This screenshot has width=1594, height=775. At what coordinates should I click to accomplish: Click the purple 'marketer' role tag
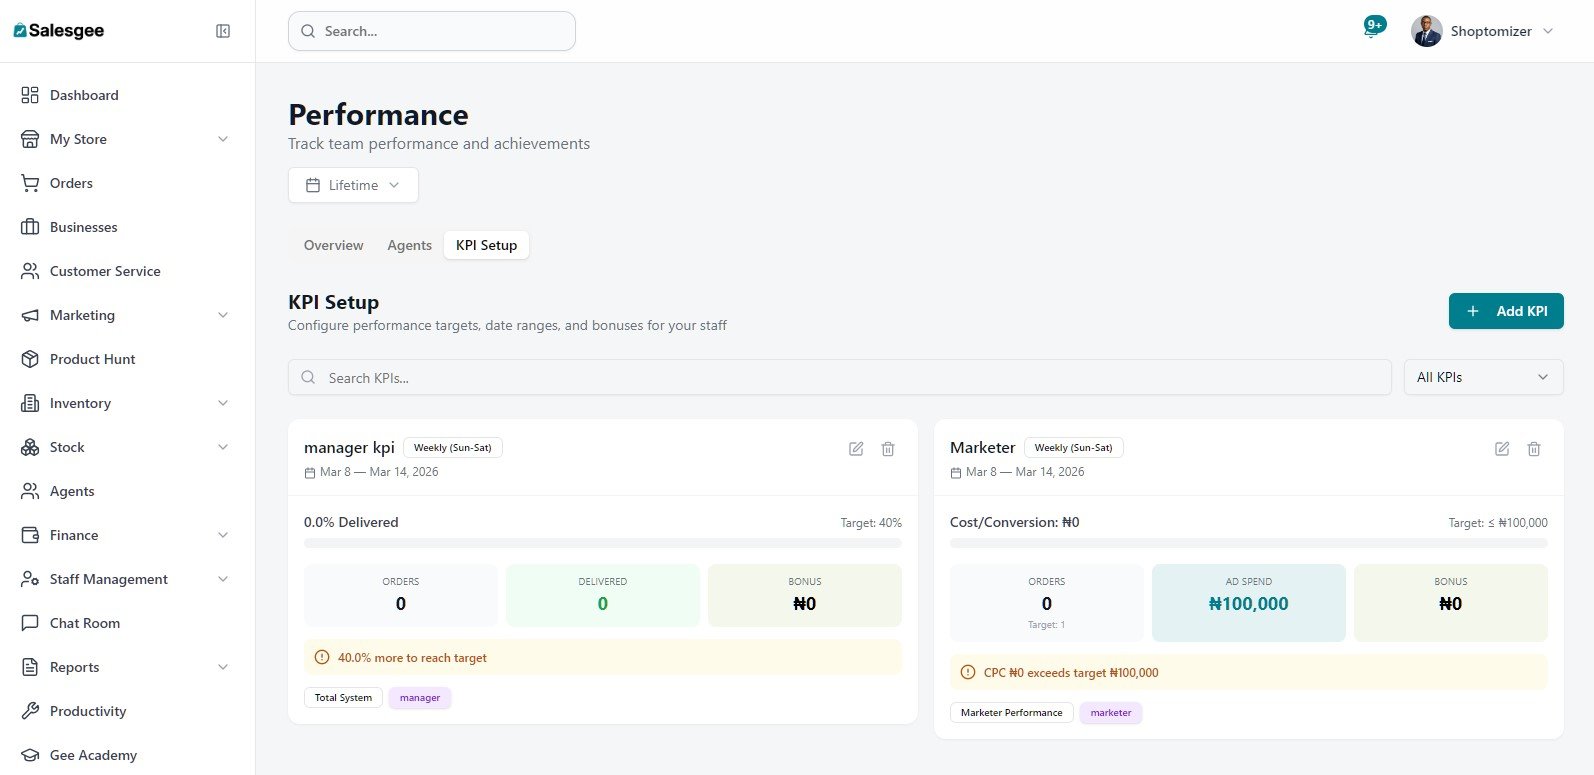1111,713
